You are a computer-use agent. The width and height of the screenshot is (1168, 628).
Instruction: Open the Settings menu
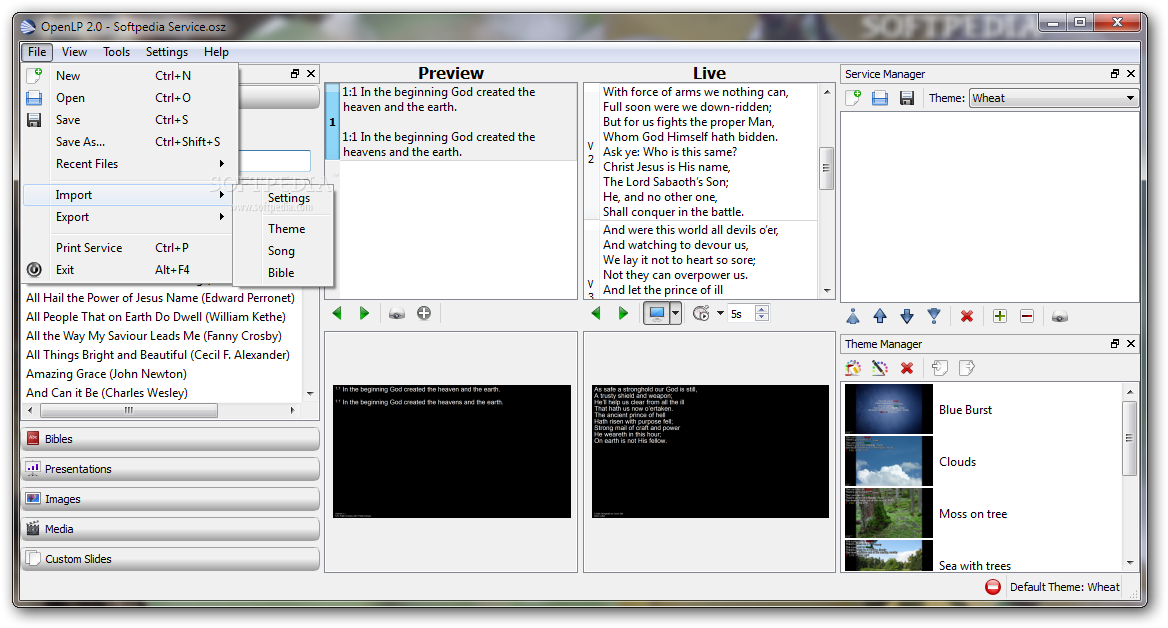tap(167, 52)
